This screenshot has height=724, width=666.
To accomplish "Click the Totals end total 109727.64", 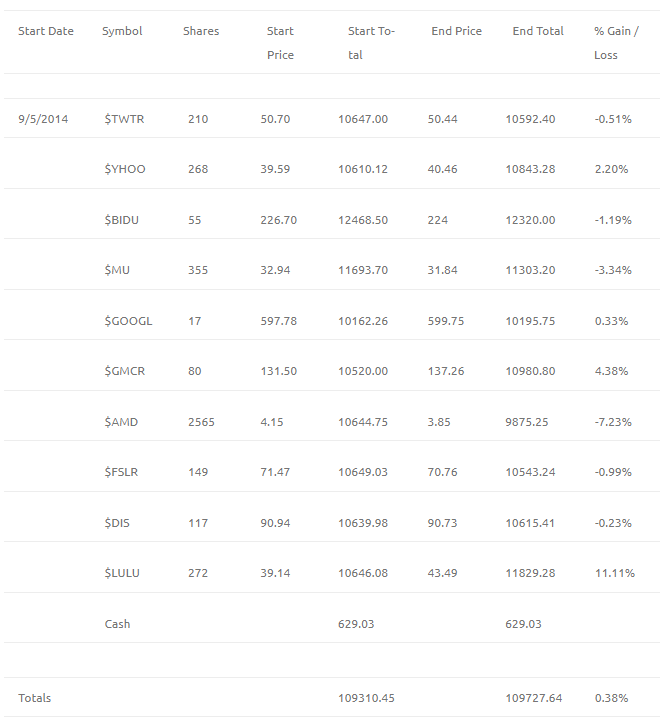I will point(533,698).
